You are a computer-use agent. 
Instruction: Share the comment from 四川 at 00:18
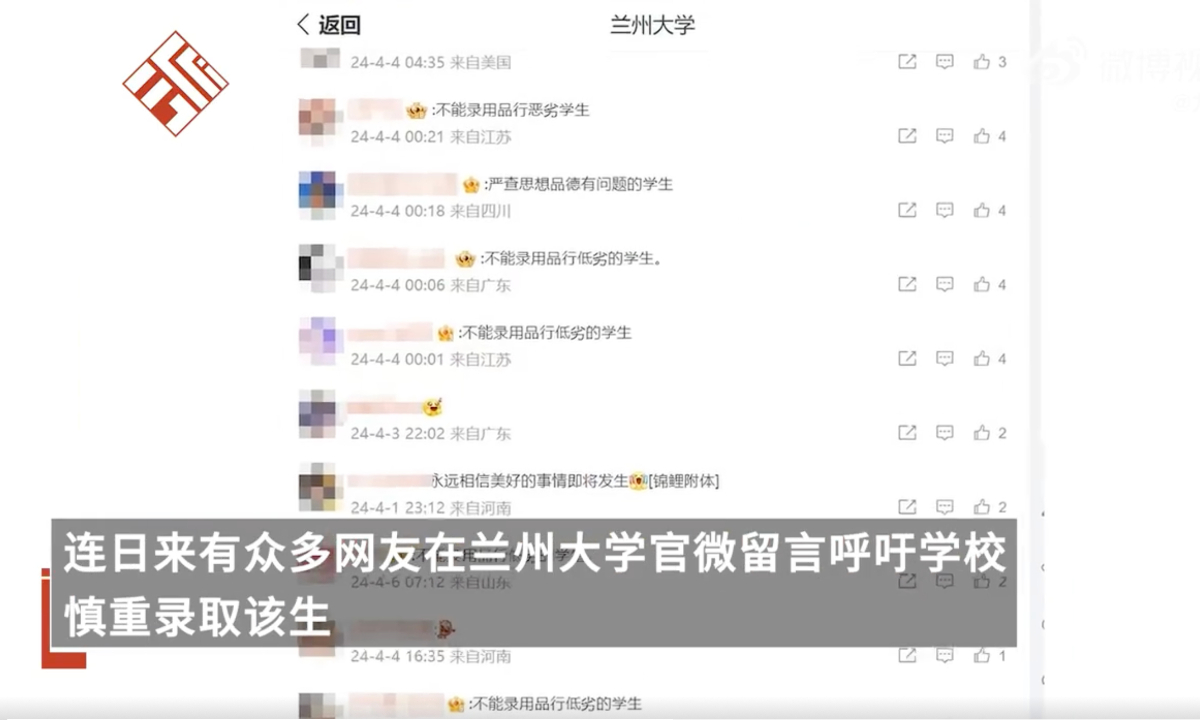click(907, 210)
